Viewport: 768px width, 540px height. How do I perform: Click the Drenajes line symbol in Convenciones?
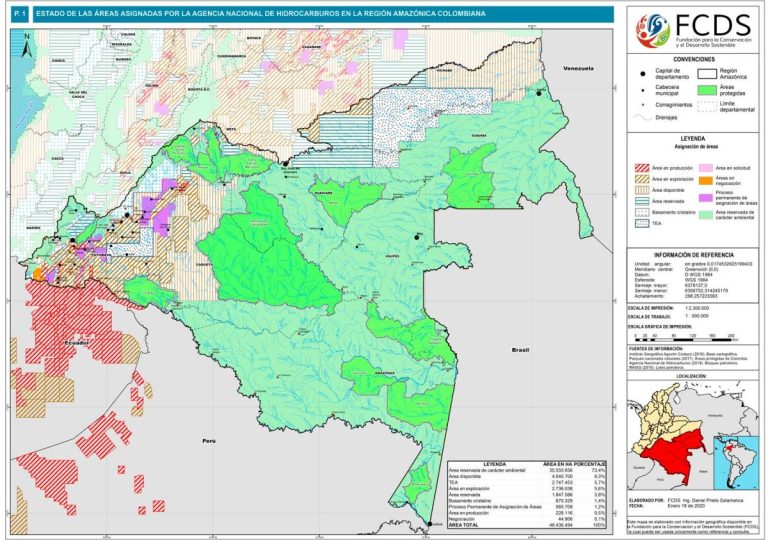click(x=642, y=117)
